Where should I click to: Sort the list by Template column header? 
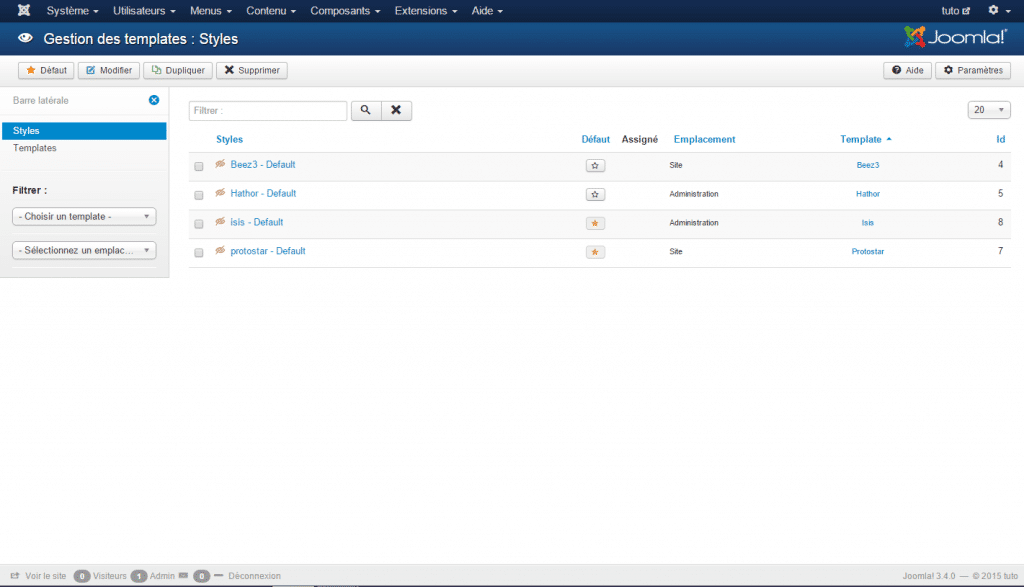[x=861, y=139]
